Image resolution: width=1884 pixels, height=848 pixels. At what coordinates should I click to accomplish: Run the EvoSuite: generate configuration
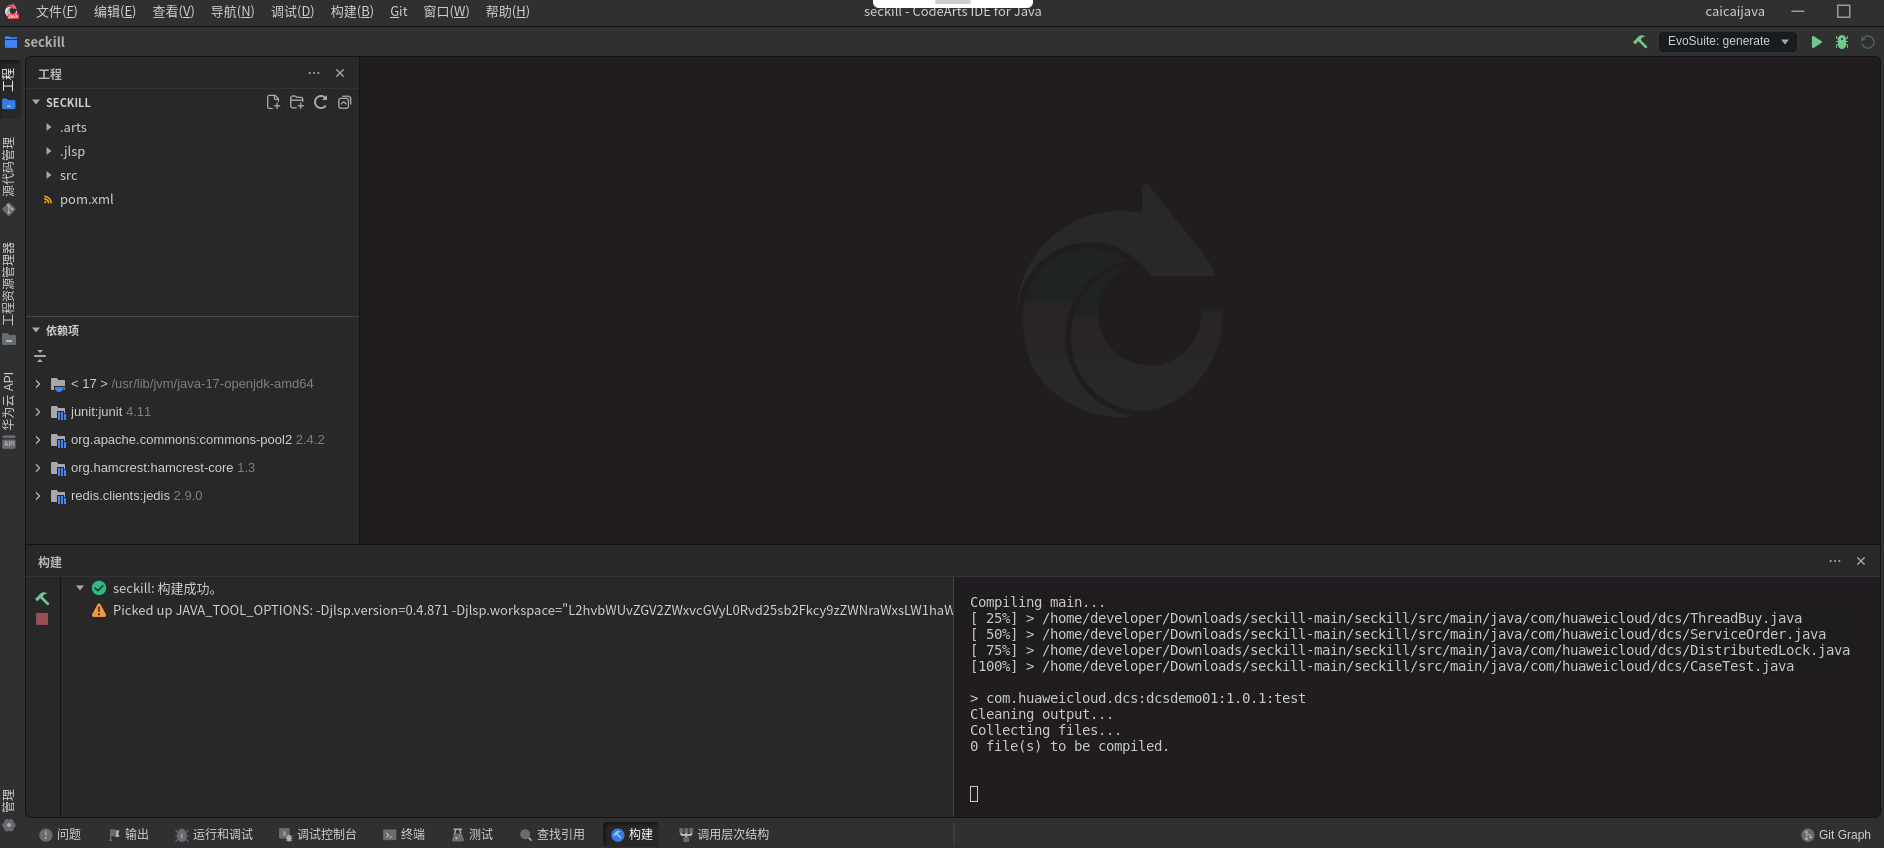click(1816, 42)
